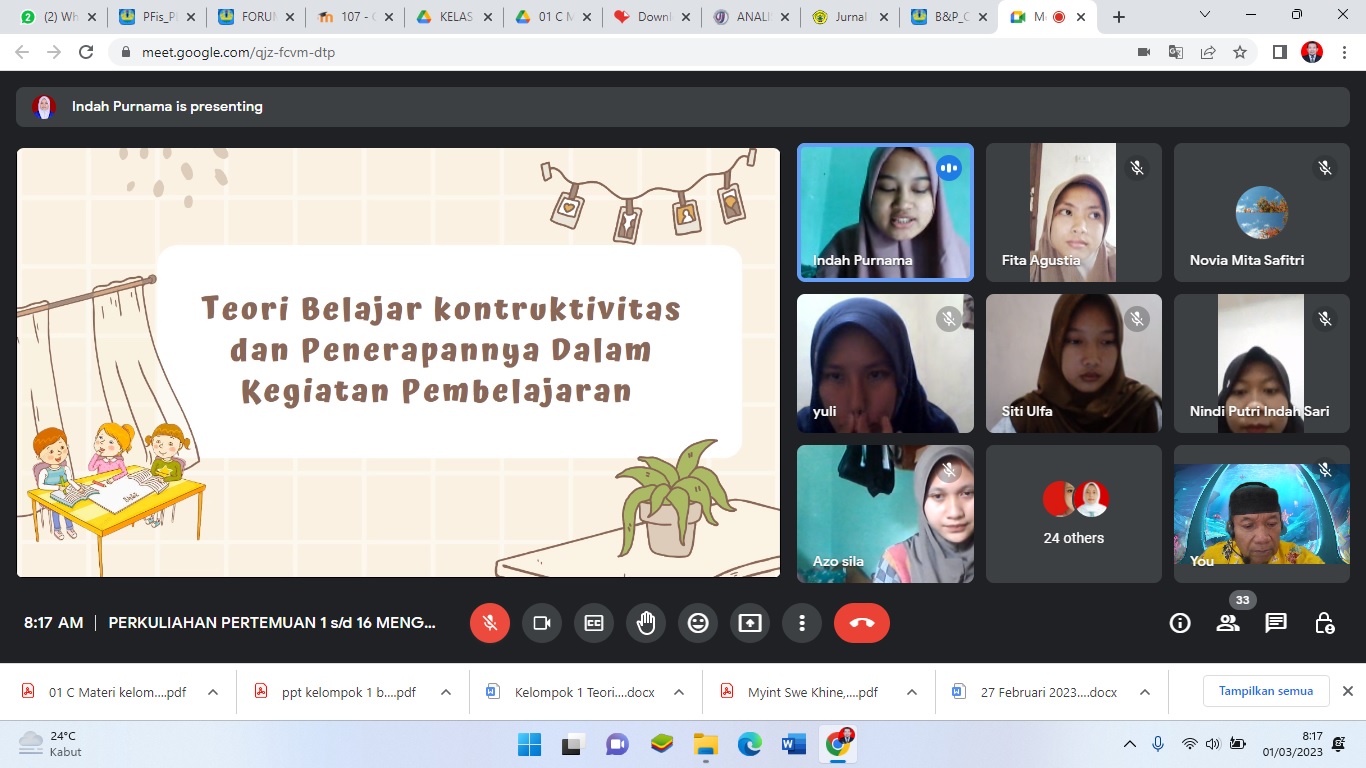1366x768 pixels.
Task: Click the present screen icon
Action: pyautogui.click(x=750, y=623)
